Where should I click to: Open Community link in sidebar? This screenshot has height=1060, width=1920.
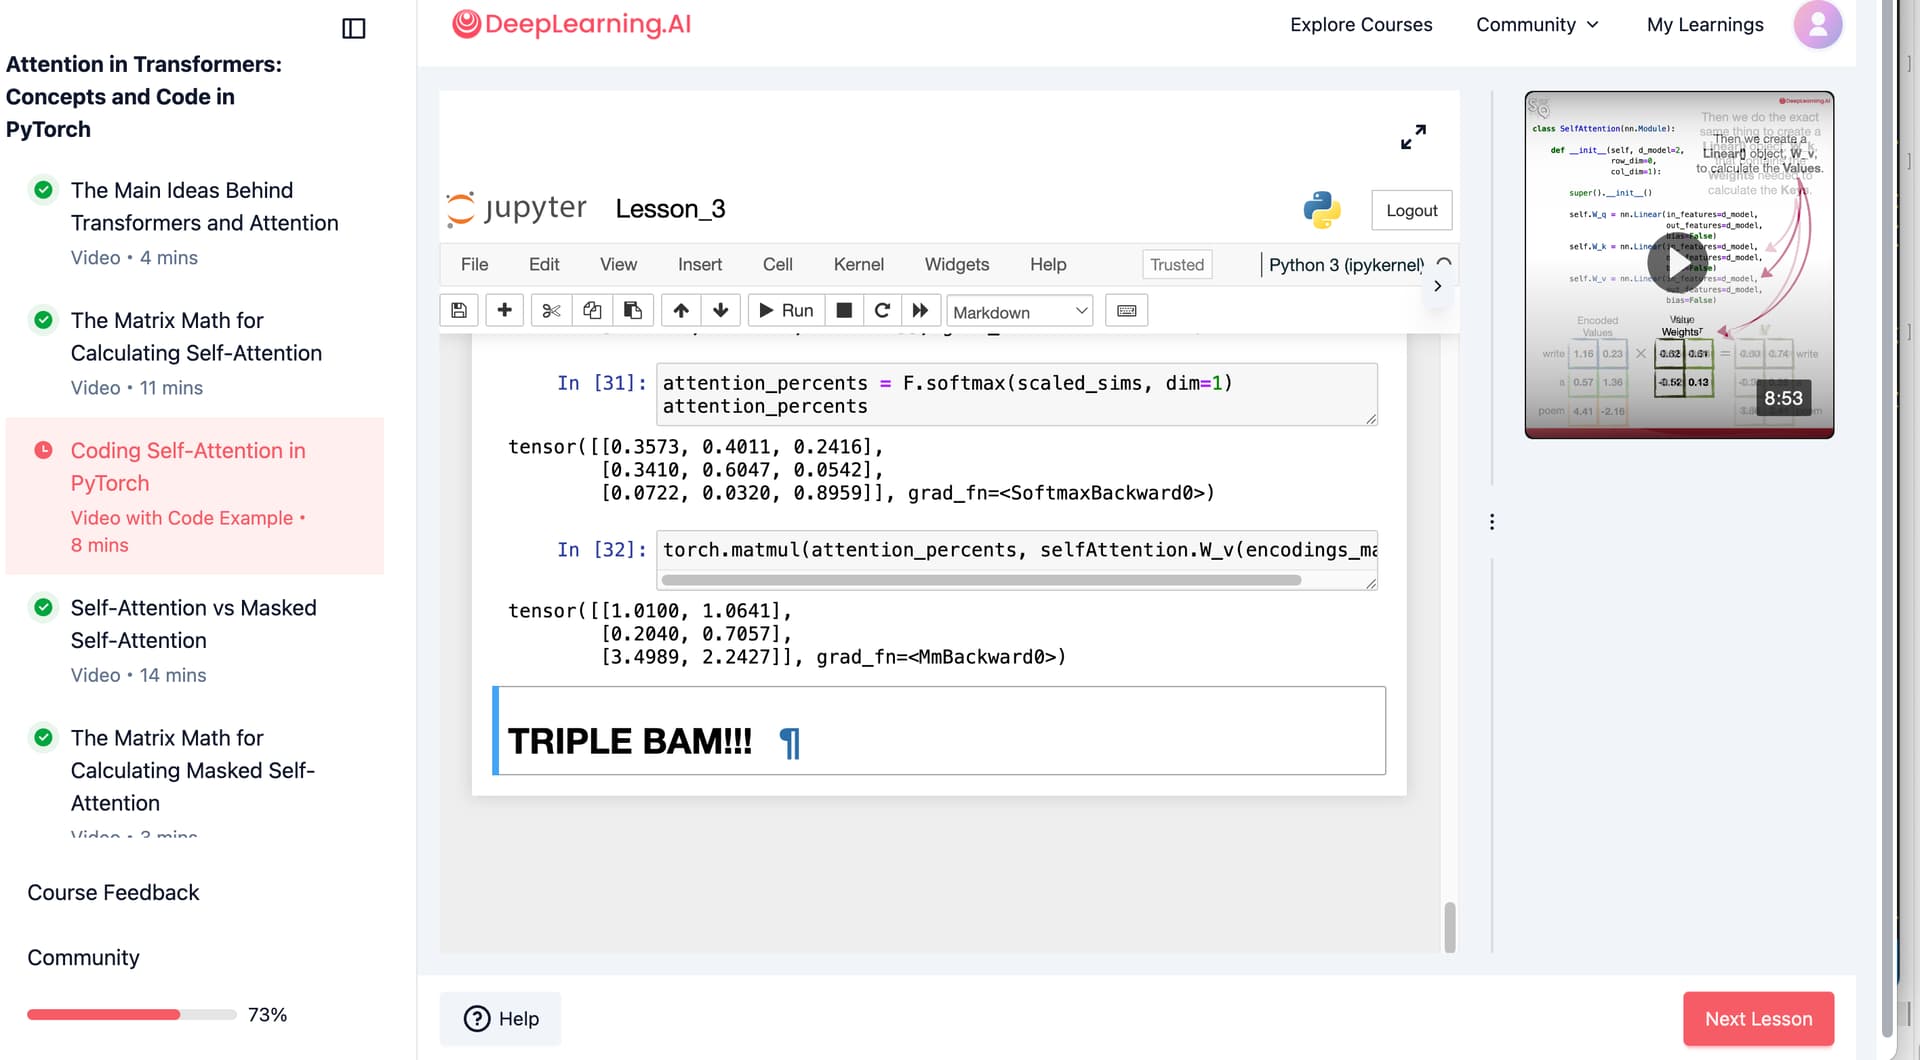tap(83, 957)
